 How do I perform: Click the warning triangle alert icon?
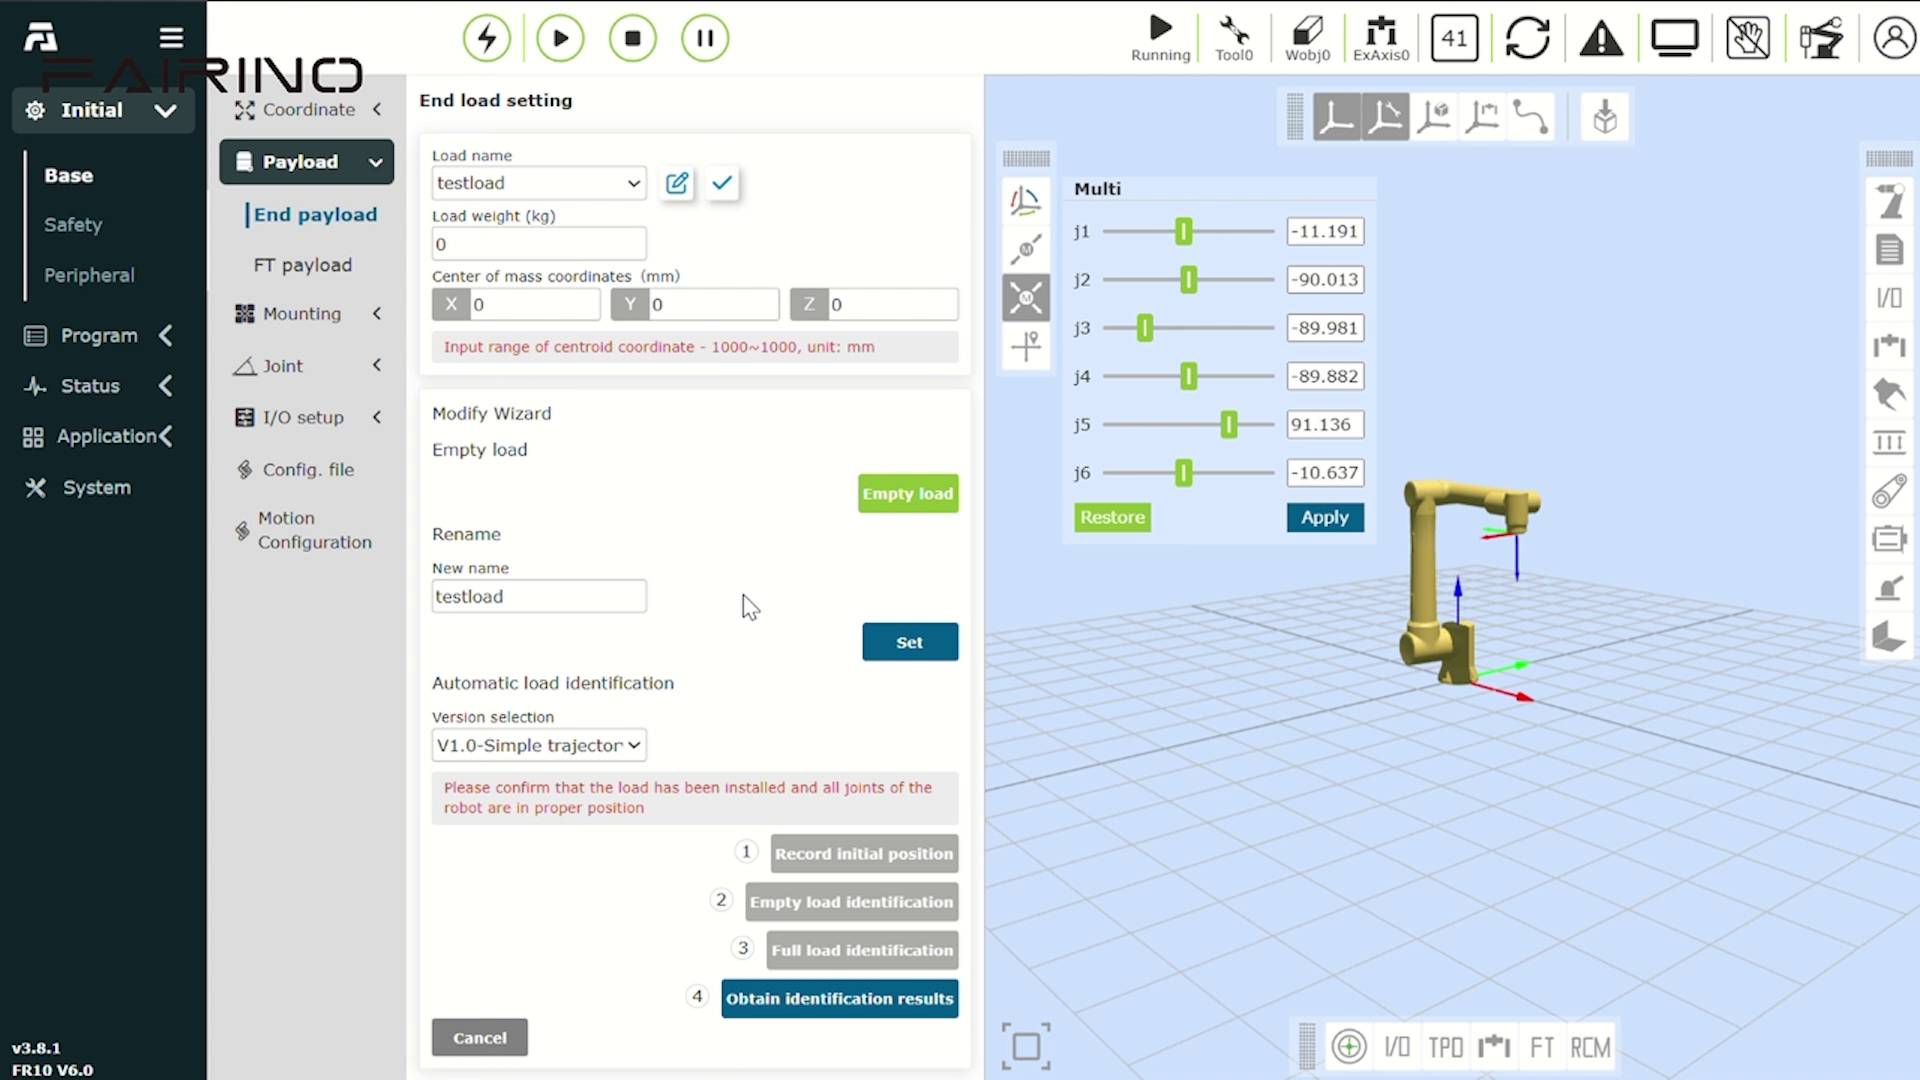[1601, 39]
